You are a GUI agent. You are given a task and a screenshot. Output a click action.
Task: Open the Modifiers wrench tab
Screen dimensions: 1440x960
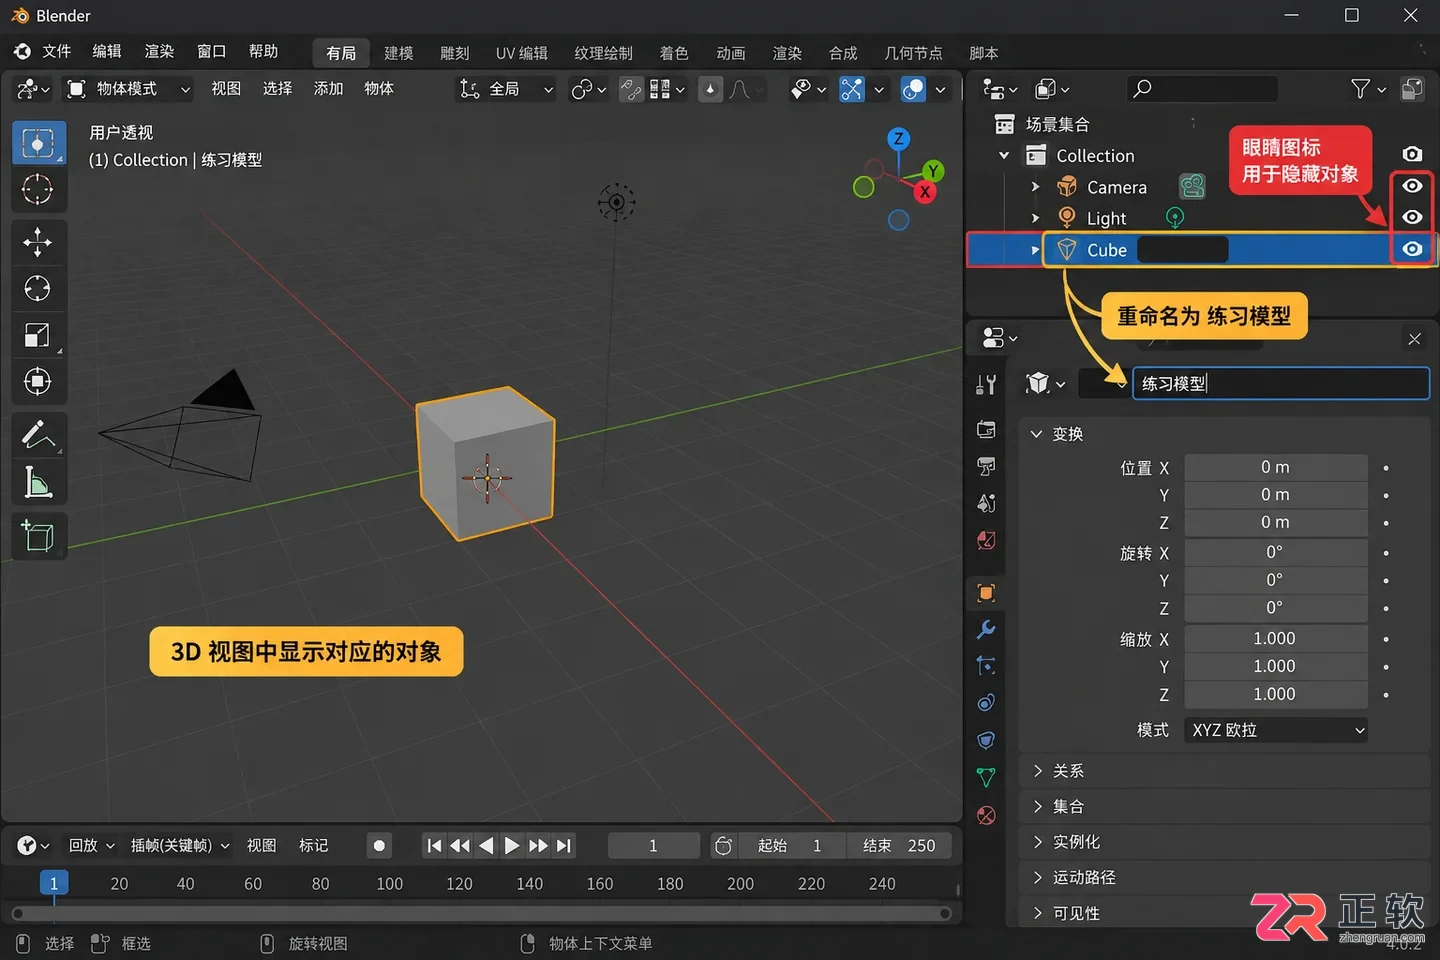click(986, 629)
